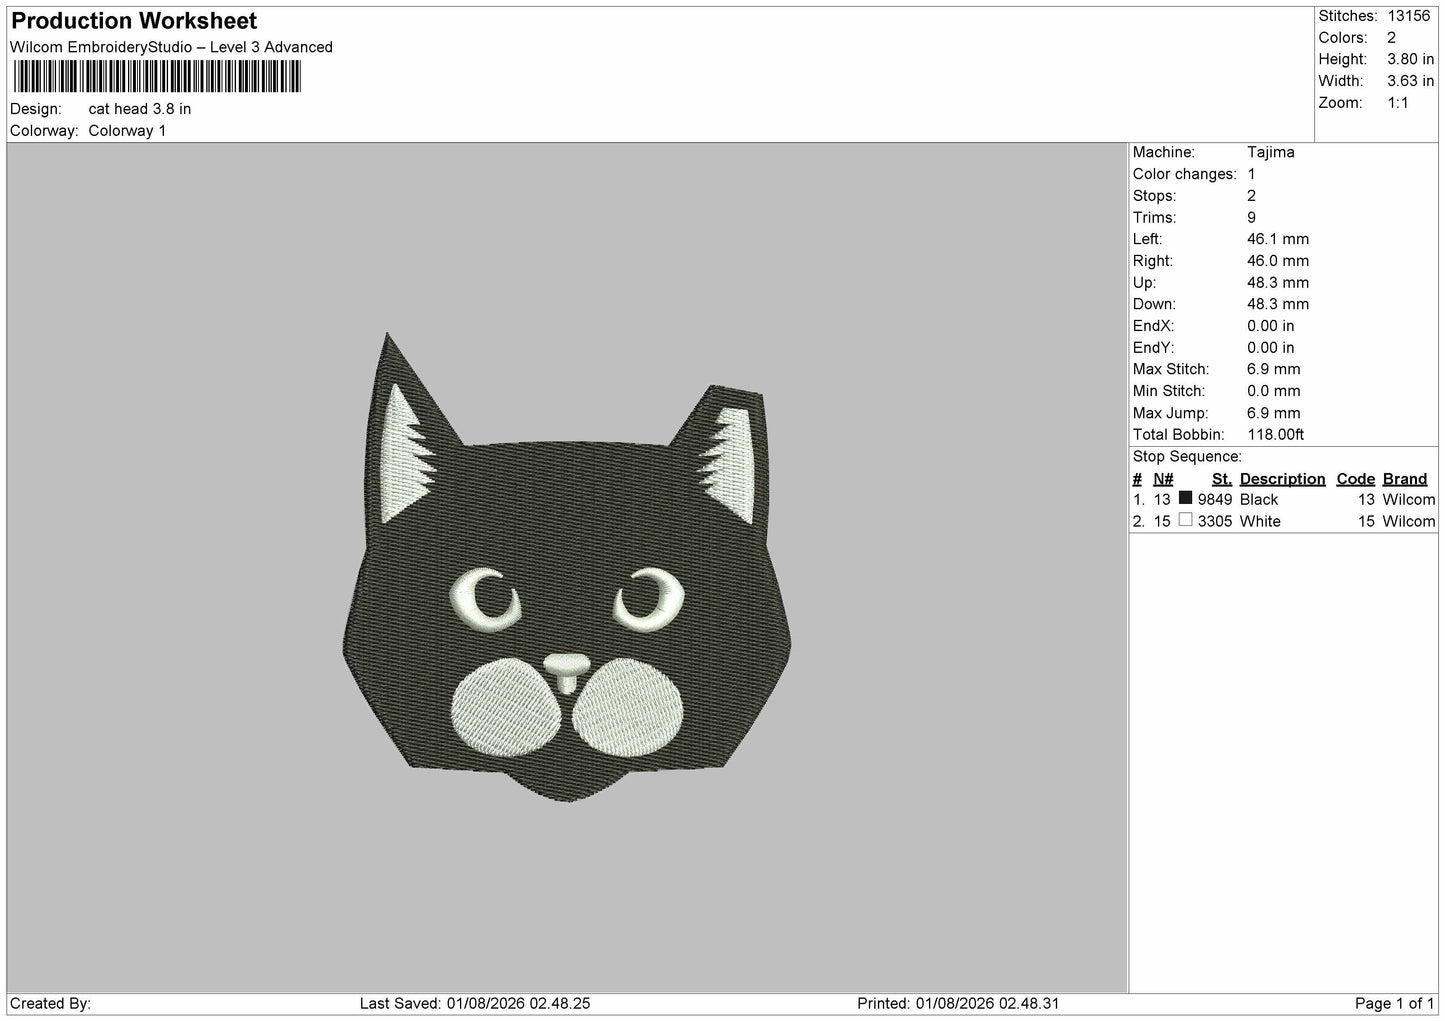
Task: Click the "Stop Sequence:" heading
Action: [x=1187, y=457]
